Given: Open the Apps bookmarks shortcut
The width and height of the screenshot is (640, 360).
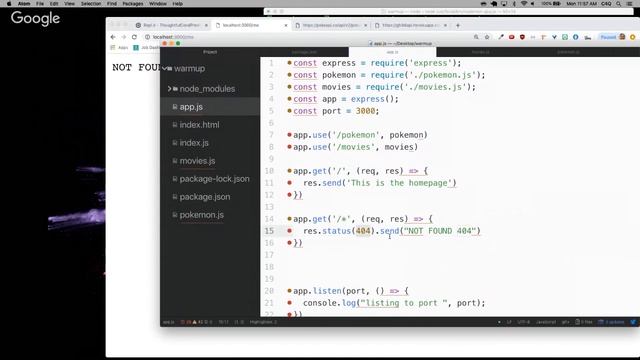Looking at the screenshot, I should coord(120,47).
